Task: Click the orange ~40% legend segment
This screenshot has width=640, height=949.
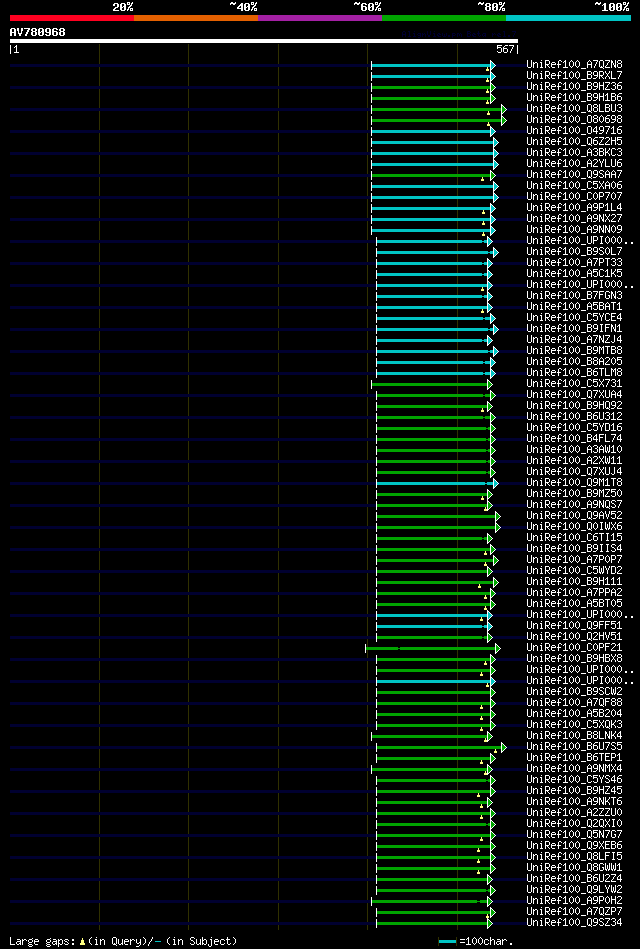Action: point(196,18)
